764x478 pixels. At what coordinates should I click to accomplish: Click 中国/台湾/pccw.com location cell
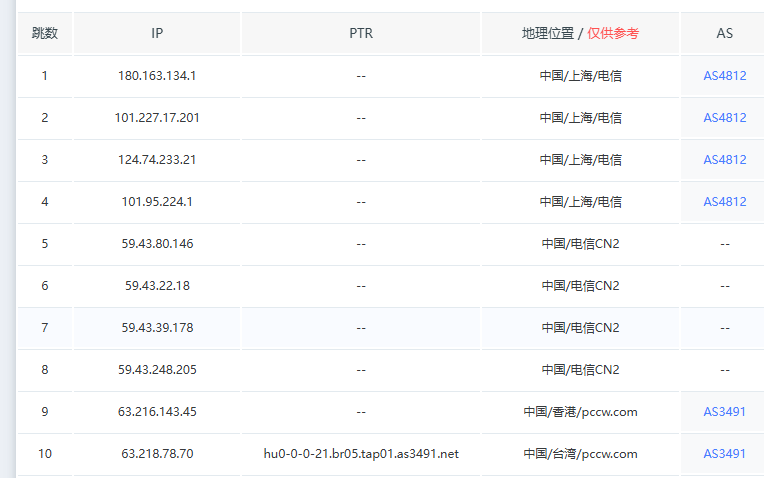point(580,453)
